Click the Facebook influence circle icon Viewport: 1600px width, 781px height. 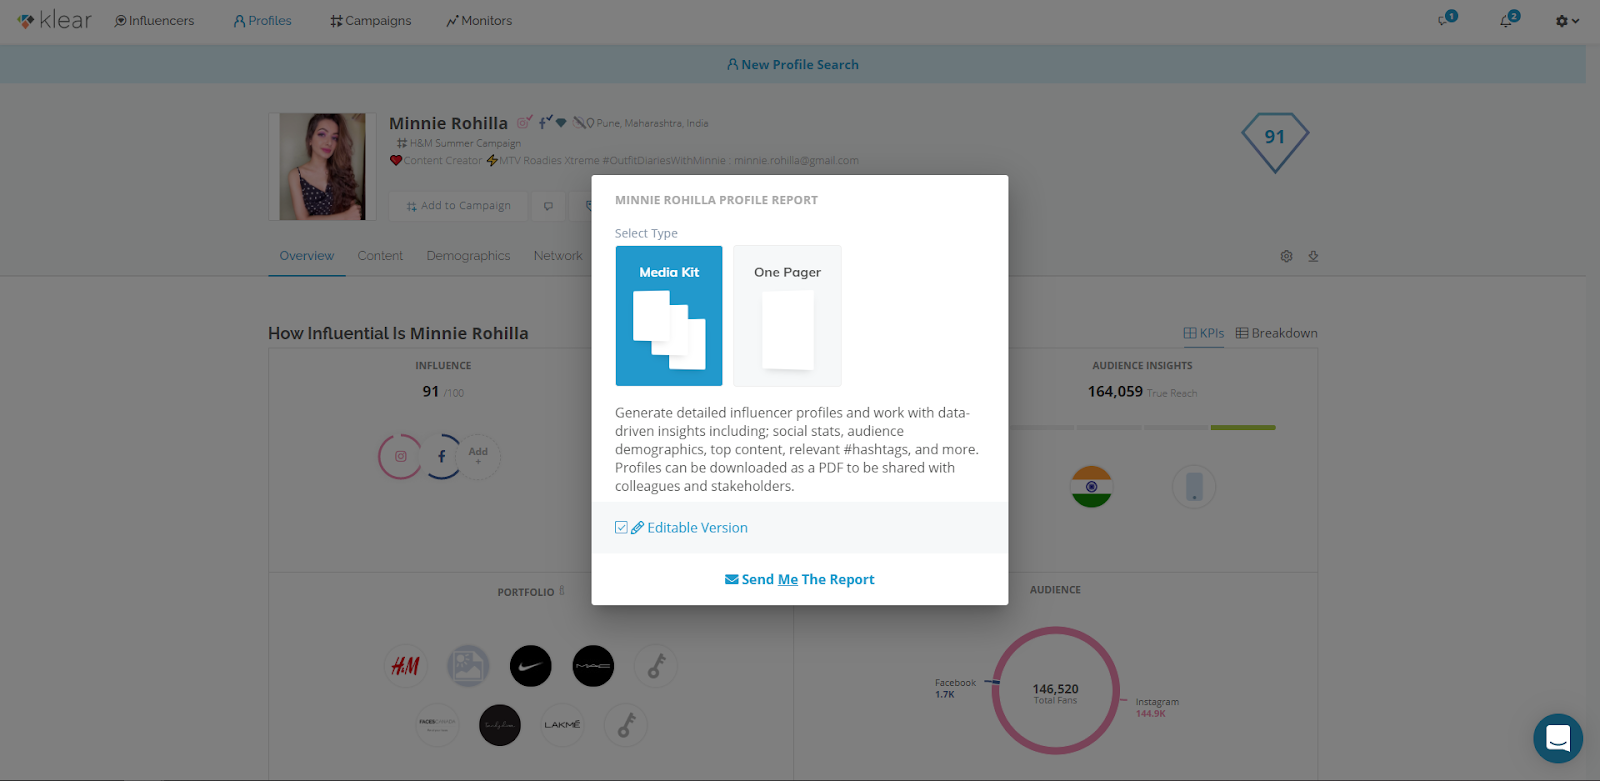(441, 456)
